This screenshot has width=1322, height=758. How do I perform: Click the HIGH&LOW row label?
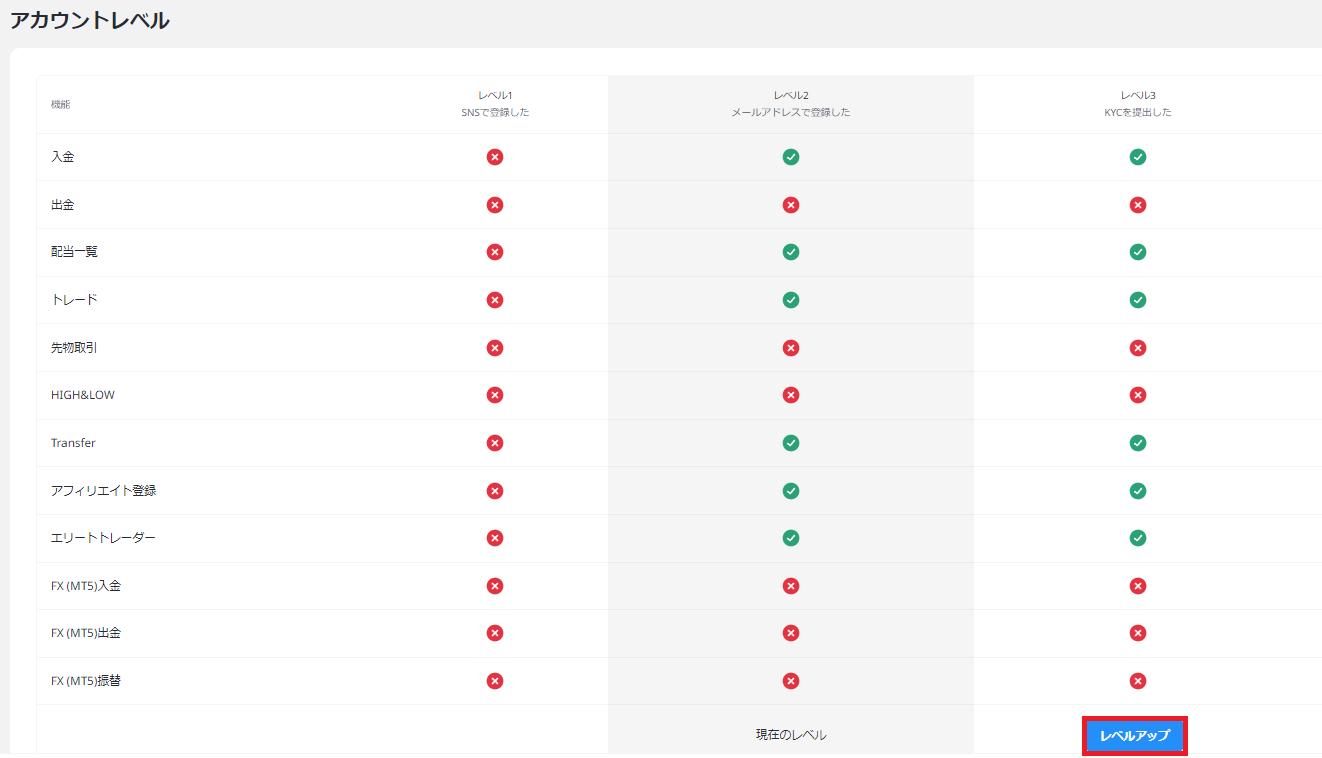pyautogui.click(x=83, y=395)
